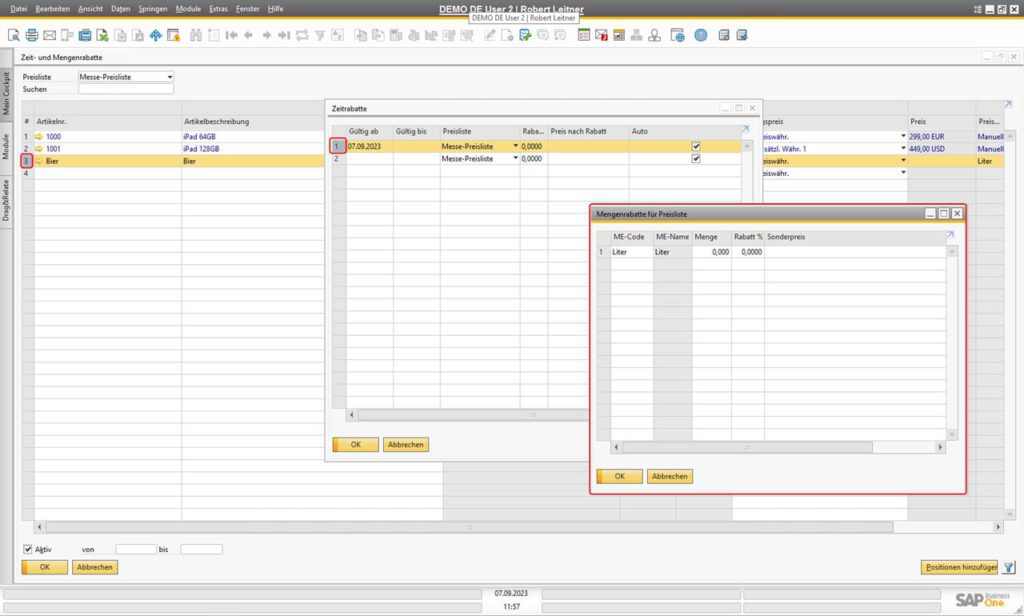Toggle the Aktiv checkbox

(x=27, y=549)
